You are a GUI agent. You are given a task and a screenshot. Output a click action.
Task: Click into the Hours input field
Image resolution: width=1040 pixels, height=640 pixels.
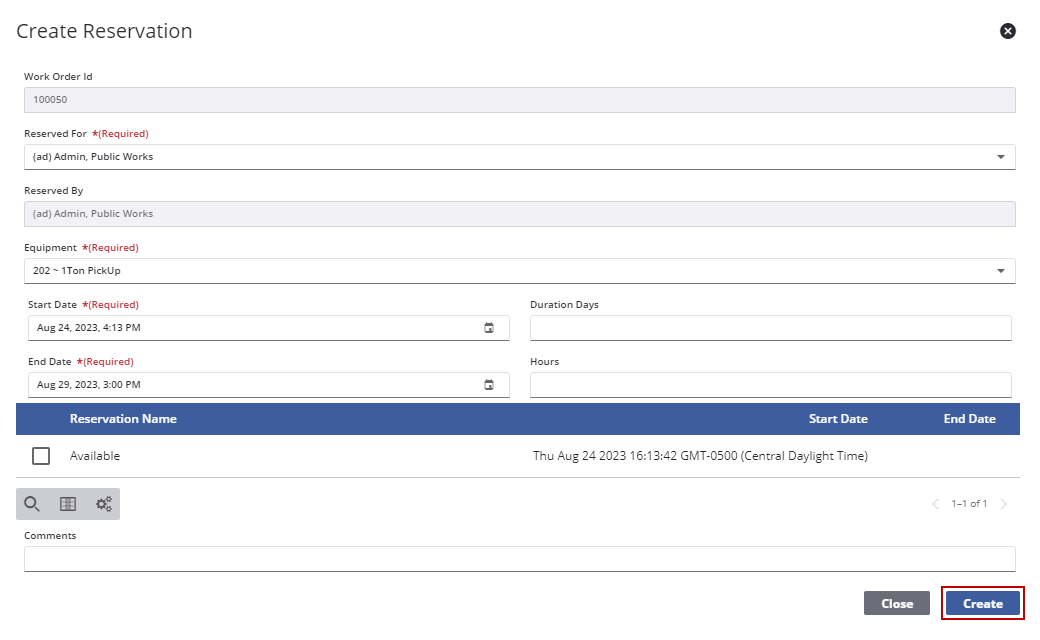tap(771, 385)
